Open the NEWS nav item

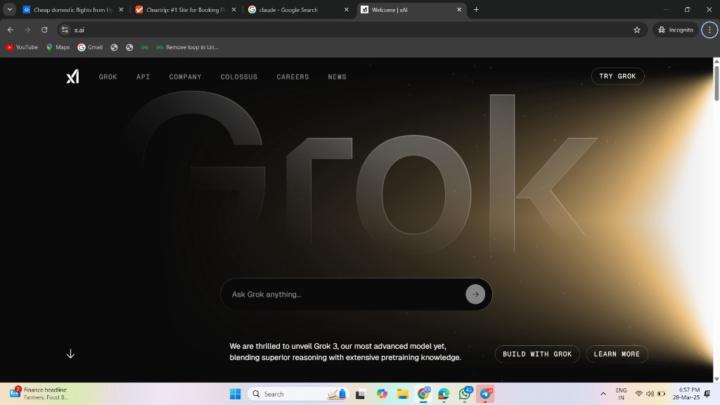[337, 77]
